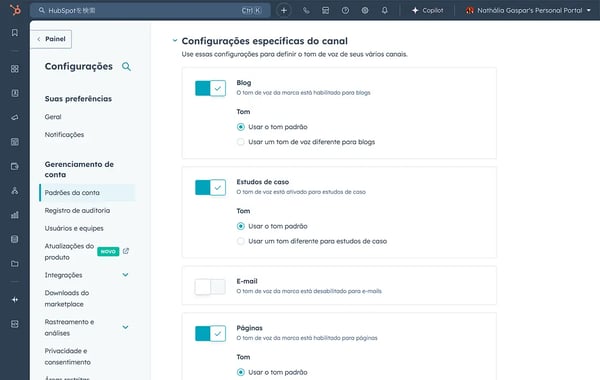Open the Marketing megaphone icon in sidebar
This screenshot has height=380, width=600.
point(15,117)
